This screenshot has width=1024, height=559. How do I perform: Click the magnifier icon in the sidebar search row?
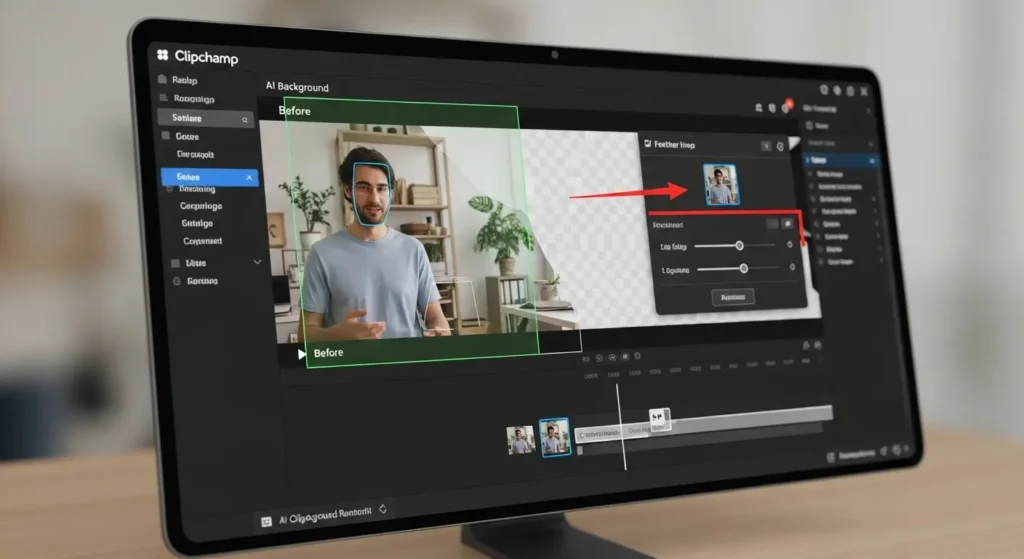pos(245,119)
